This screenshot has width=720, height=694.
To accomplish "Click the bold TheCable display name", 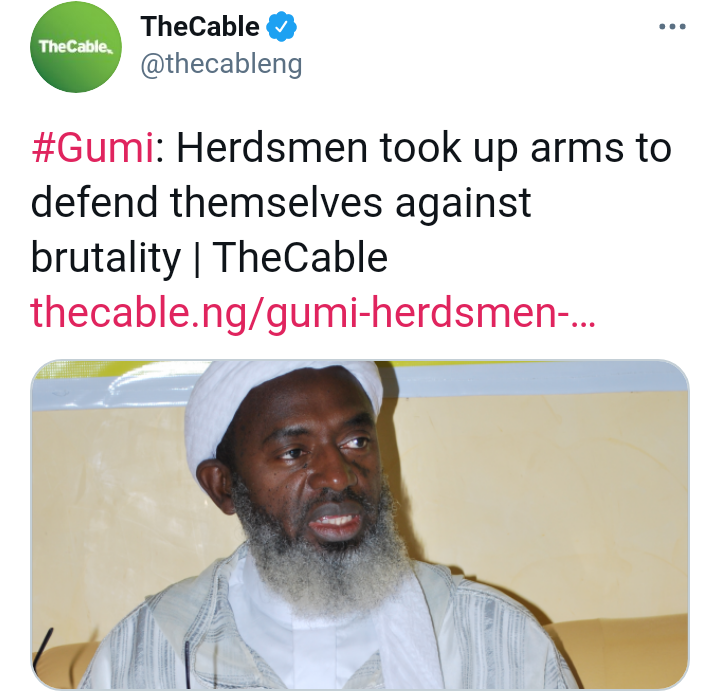I will tap(200, 27).
